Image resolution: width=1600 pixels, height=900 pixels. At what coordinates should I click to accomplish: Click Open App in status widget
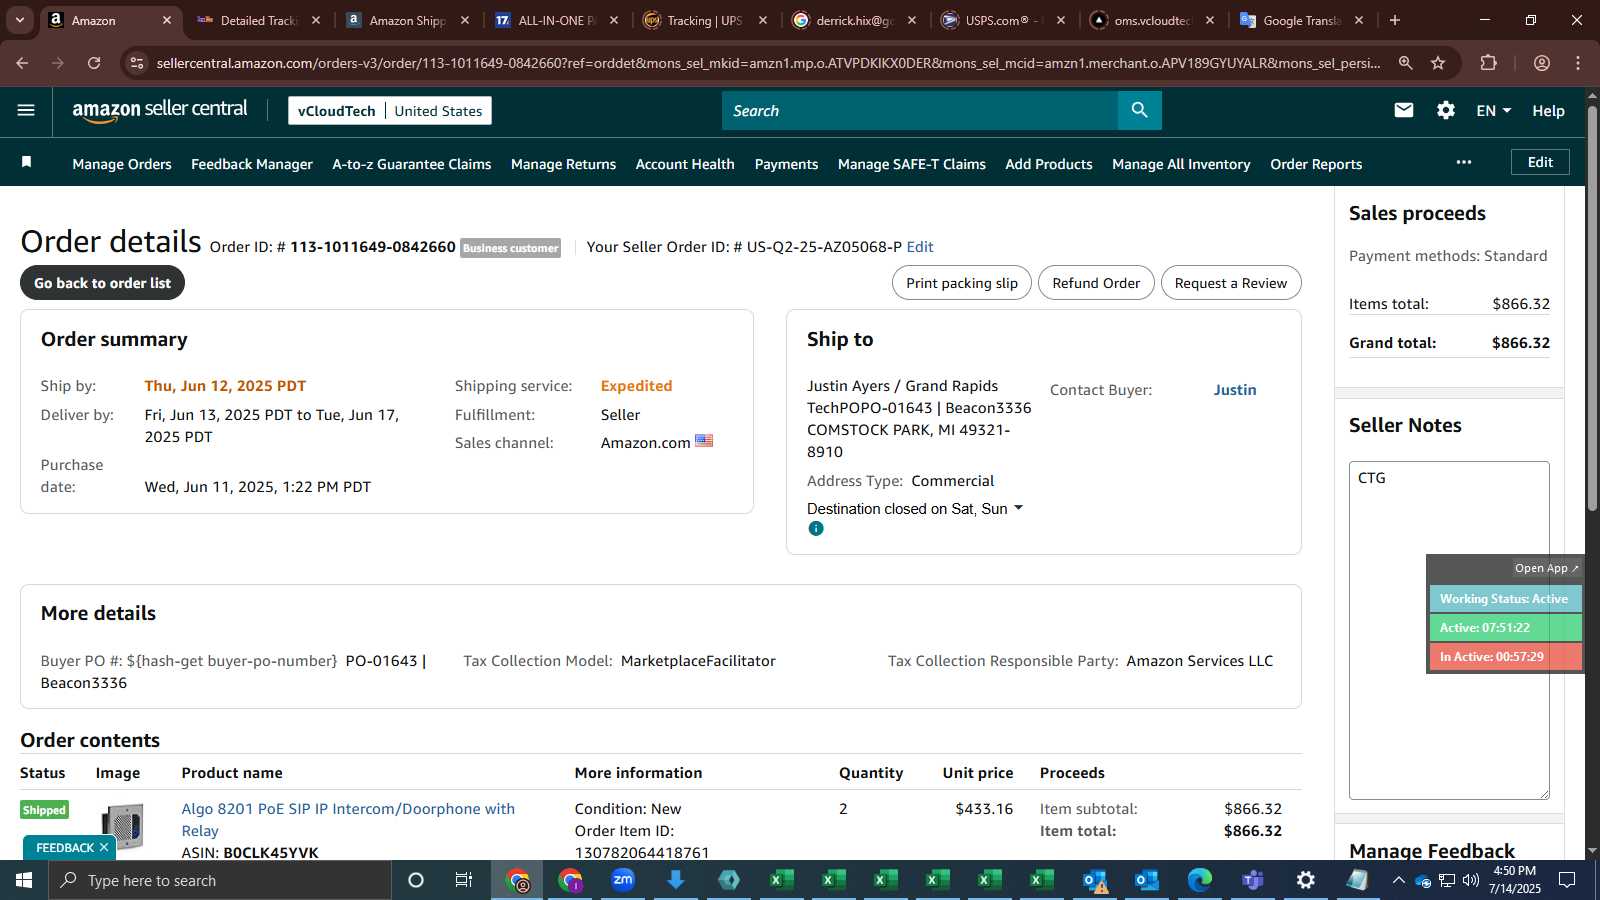point(1546,568)
